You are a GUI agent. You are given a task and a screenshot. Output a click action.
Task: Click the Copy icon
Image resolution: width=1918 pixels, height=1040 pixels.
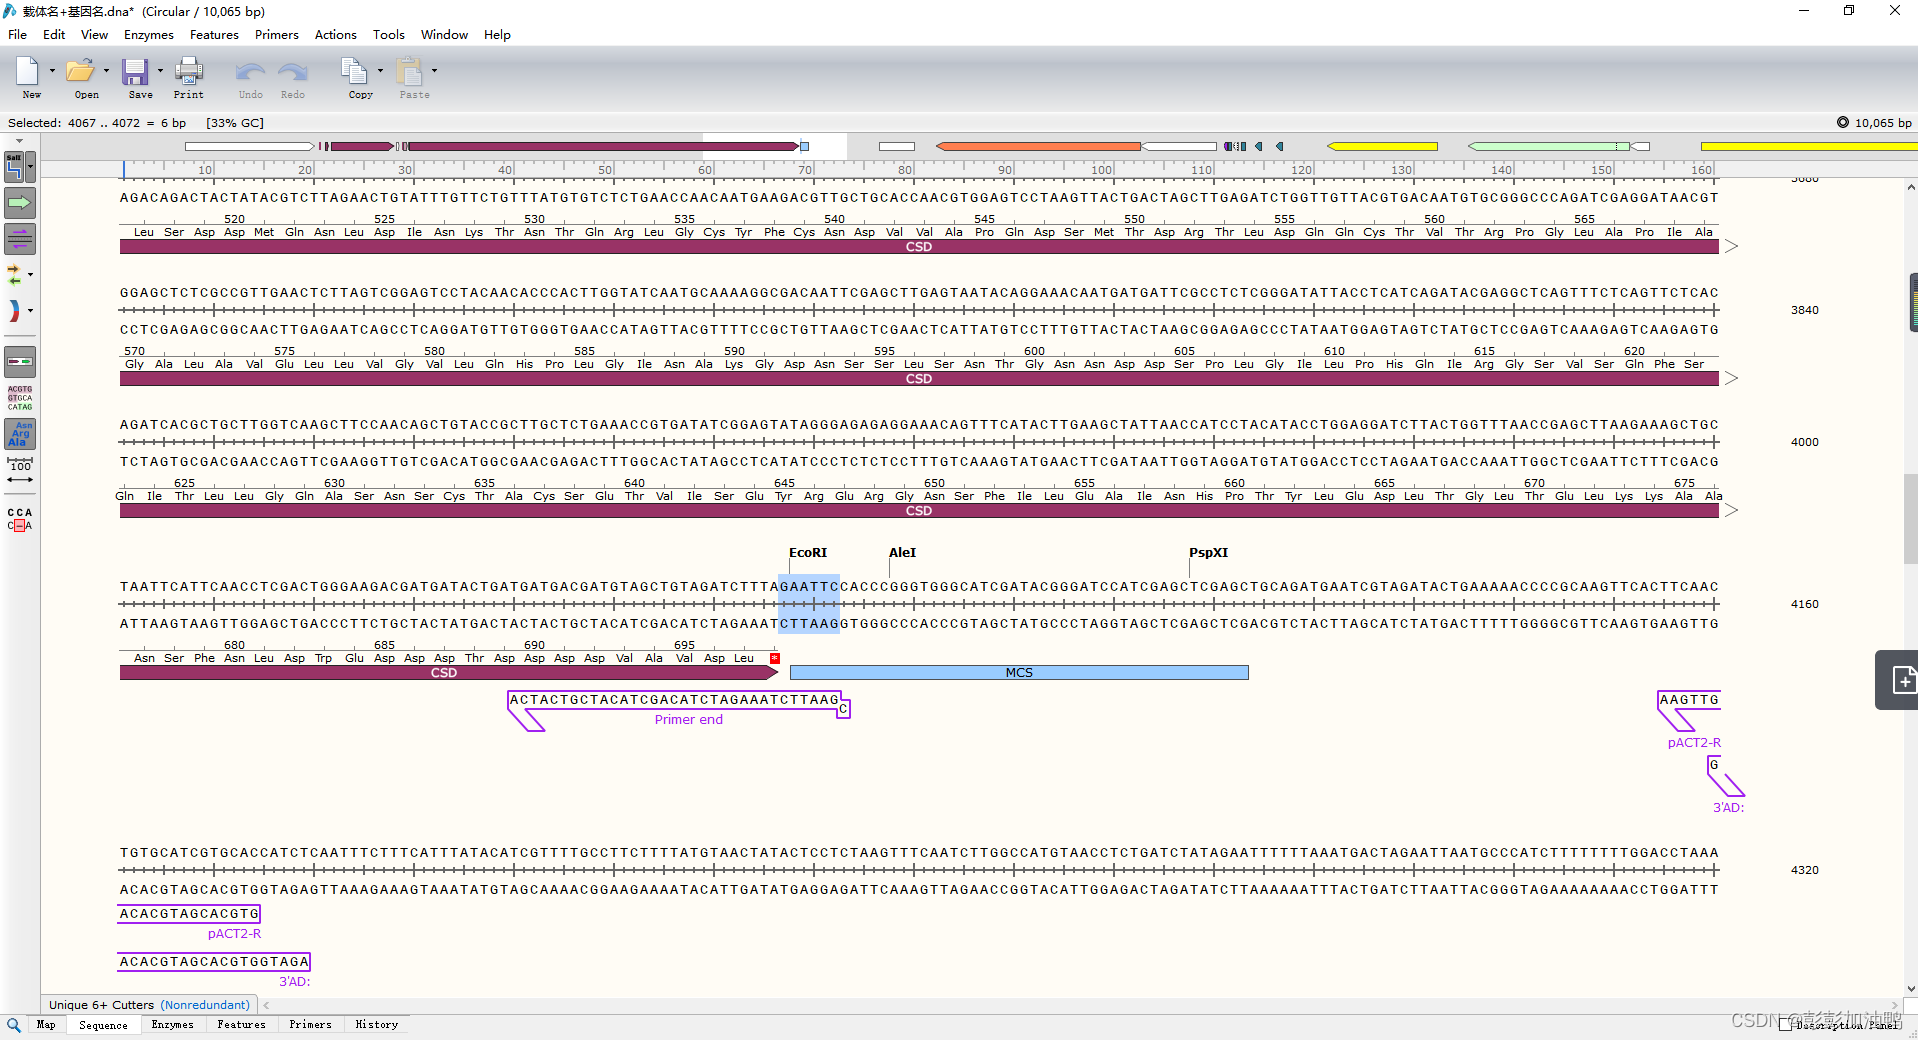coord(355,71)
